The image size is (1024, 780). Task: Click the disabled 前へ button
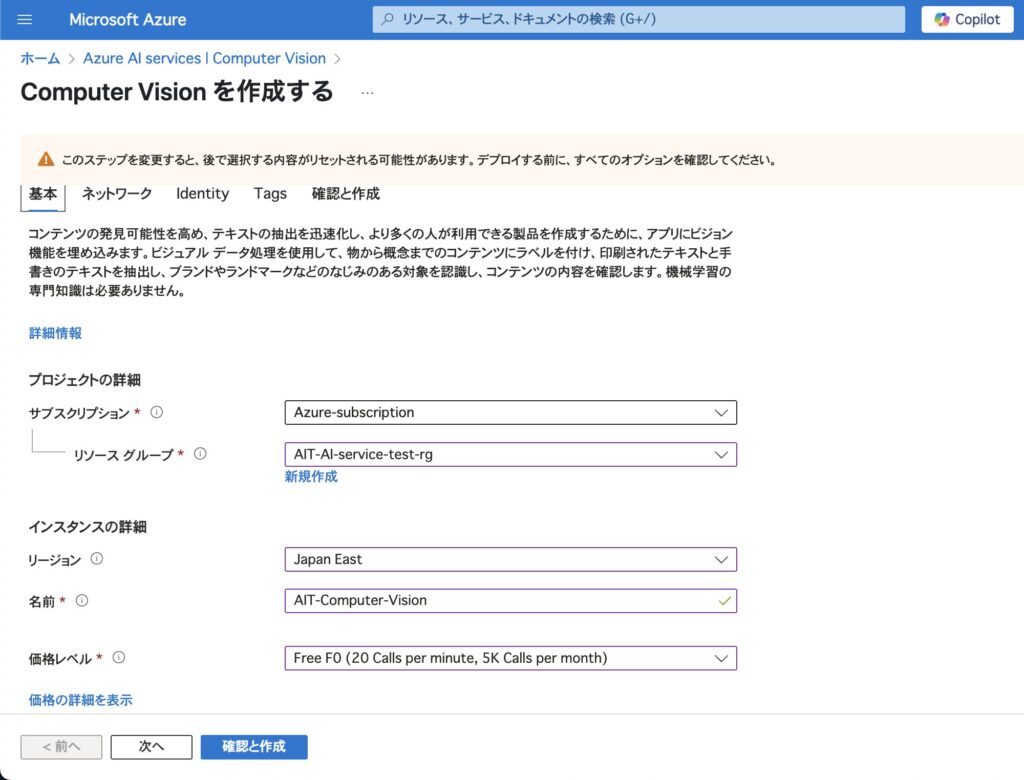[61, 747]
